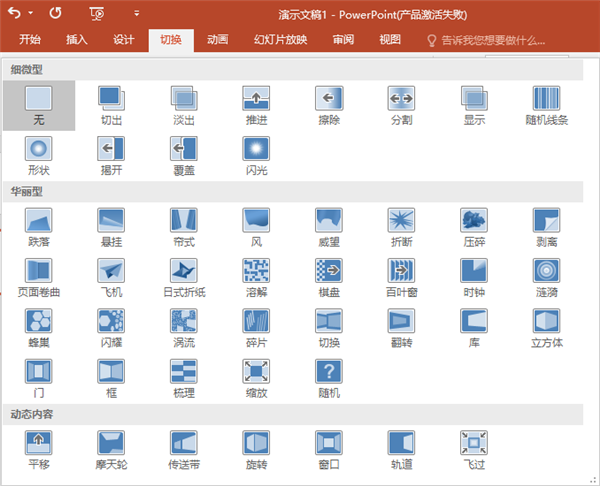Image resolution: width=600 pixels, height=486 pixels.
Task: Choose the 轨道 orbit transition
Action: click(401, 450)
